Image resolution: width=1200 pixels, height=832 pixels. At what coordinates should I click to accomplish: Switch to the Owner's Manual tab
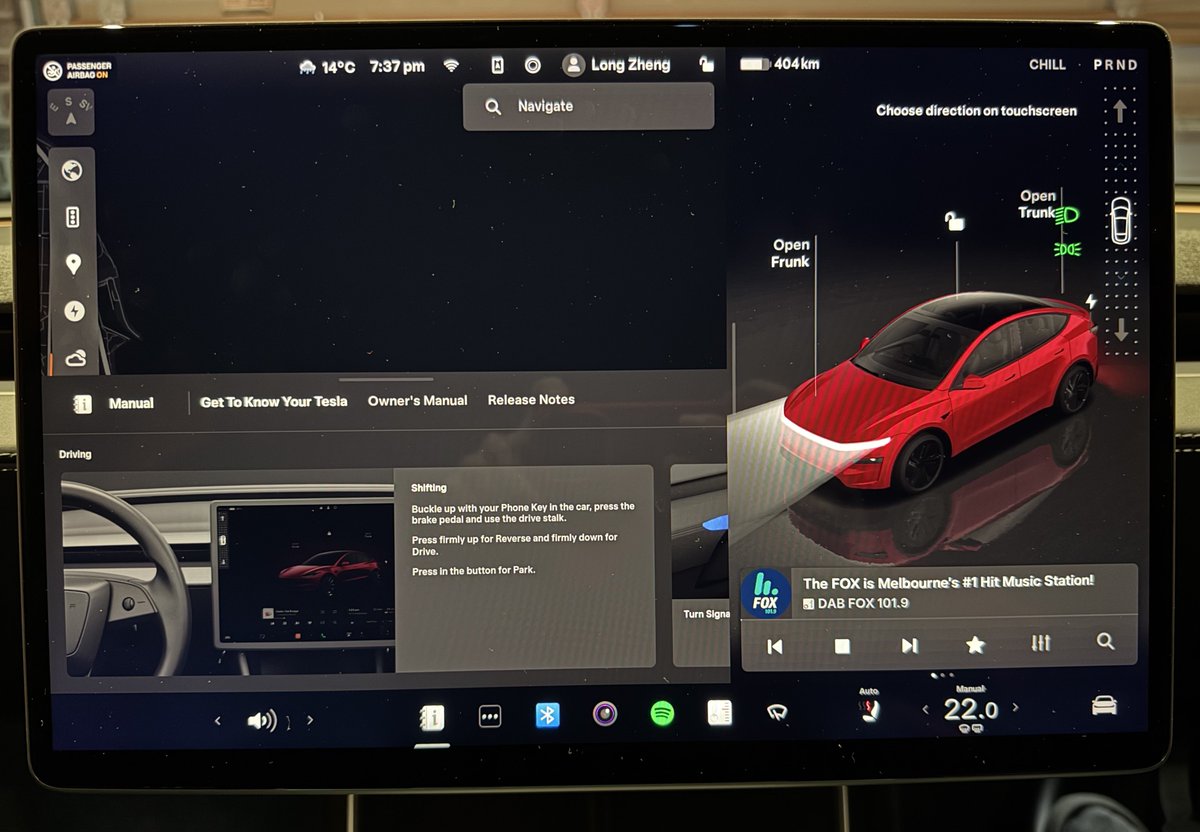[x=417, y=400]
